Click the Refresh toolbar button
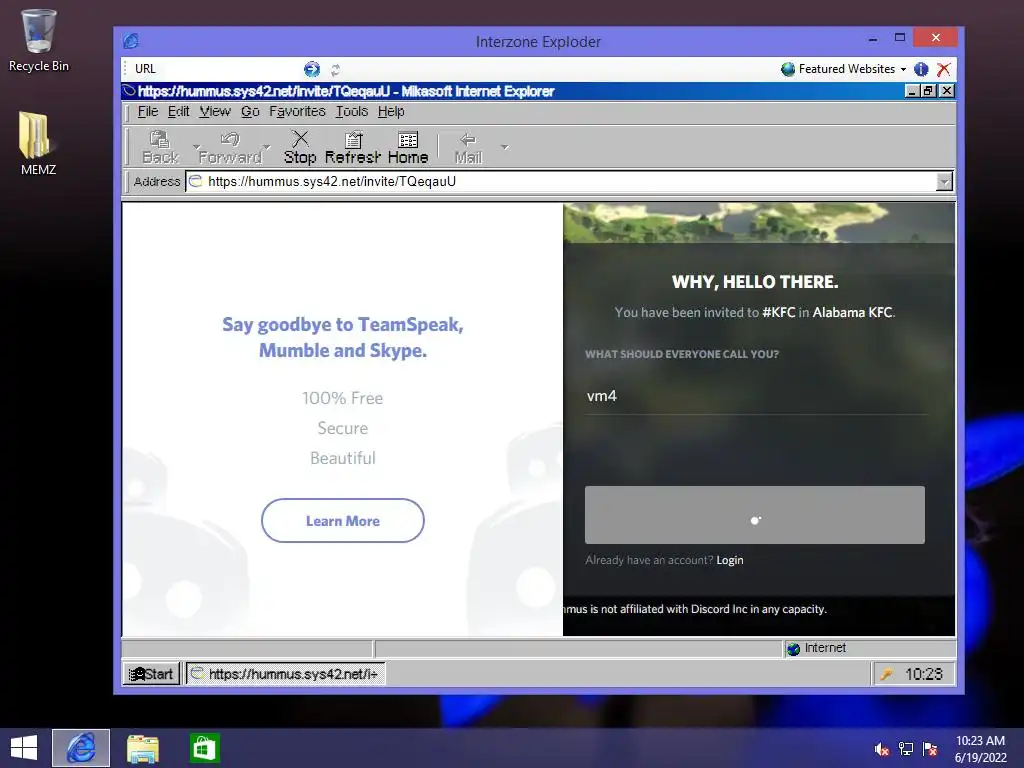1024x768 pixels. point(353,148)
